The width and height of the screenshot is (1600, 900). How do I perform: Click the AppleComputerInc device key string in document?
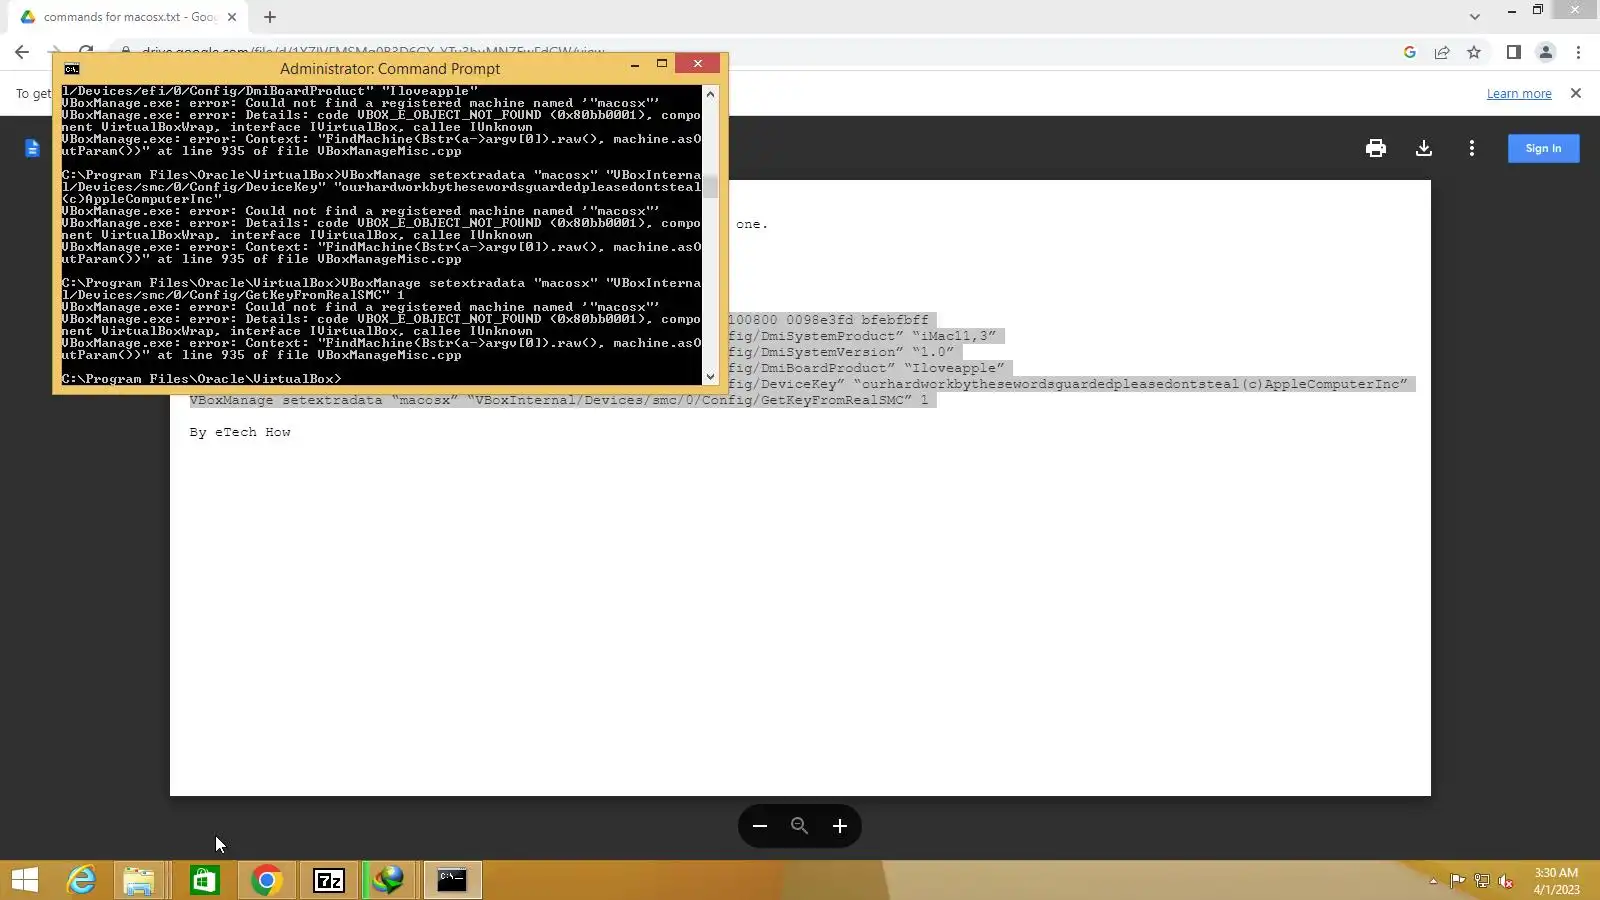1130,384
